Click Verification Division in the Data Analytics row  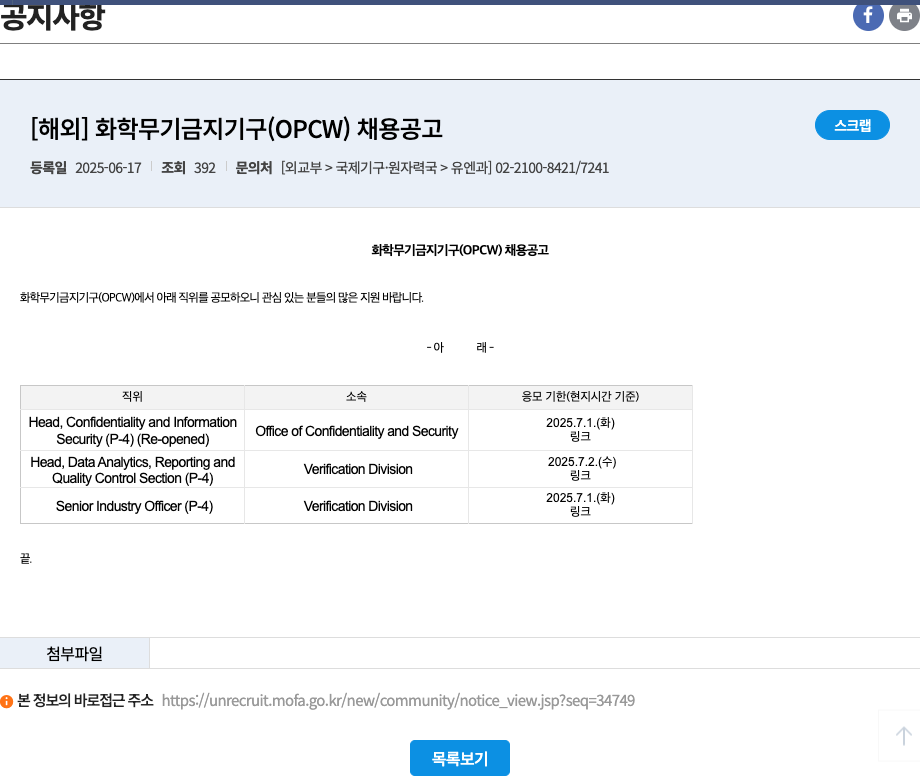pyautogui.click(x=358, y=469)
